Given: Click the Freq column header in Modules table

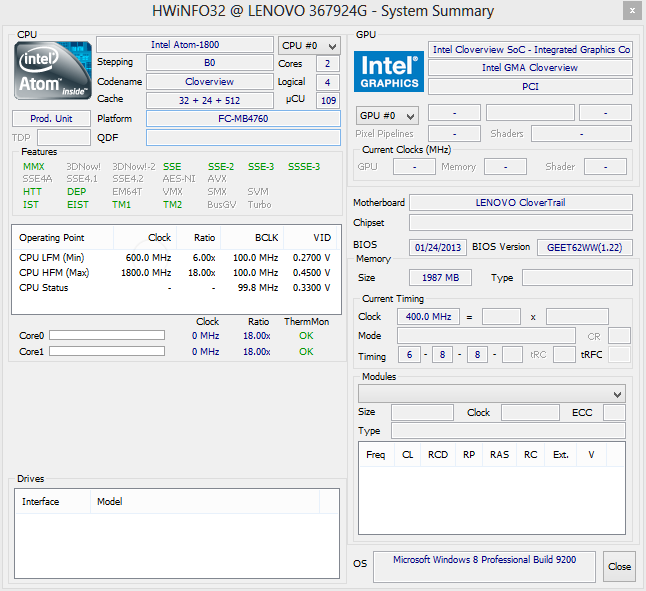Looking at the screenshot, I should click(x=376, y=455).
